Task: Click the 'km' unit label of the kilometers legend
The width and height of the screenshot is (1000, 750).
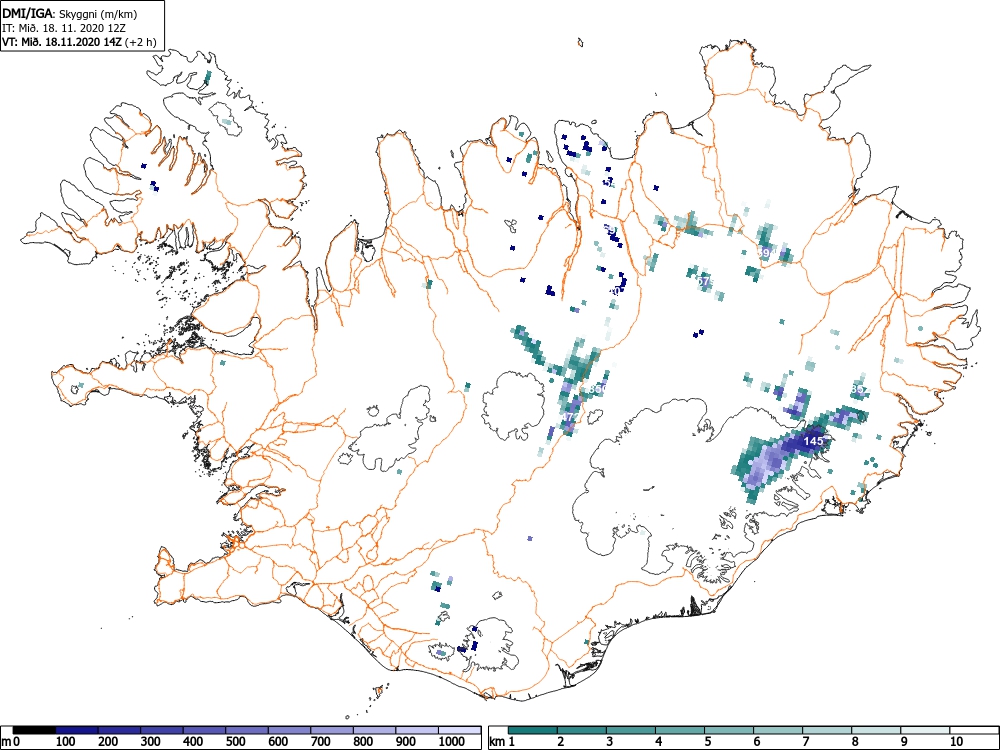Action: [497, 742]
